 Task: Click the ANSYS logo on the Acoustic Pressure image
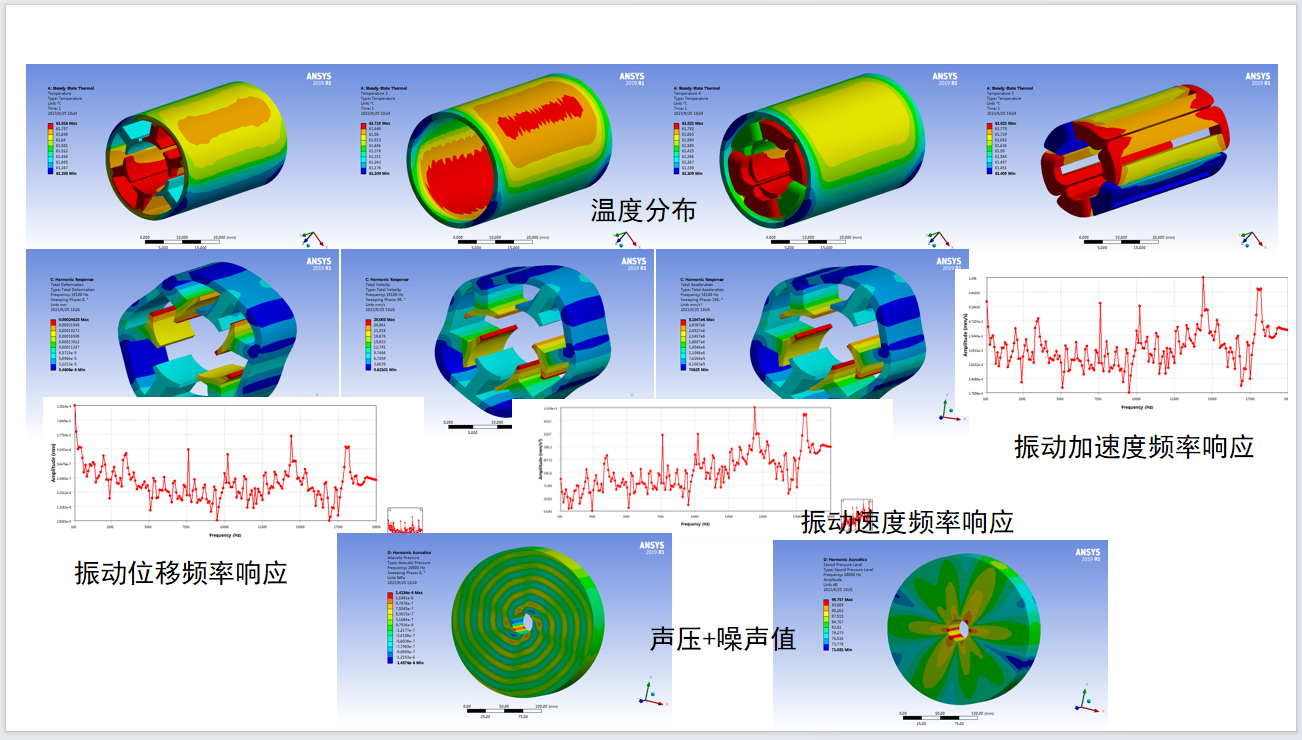[x=653, y=548]
